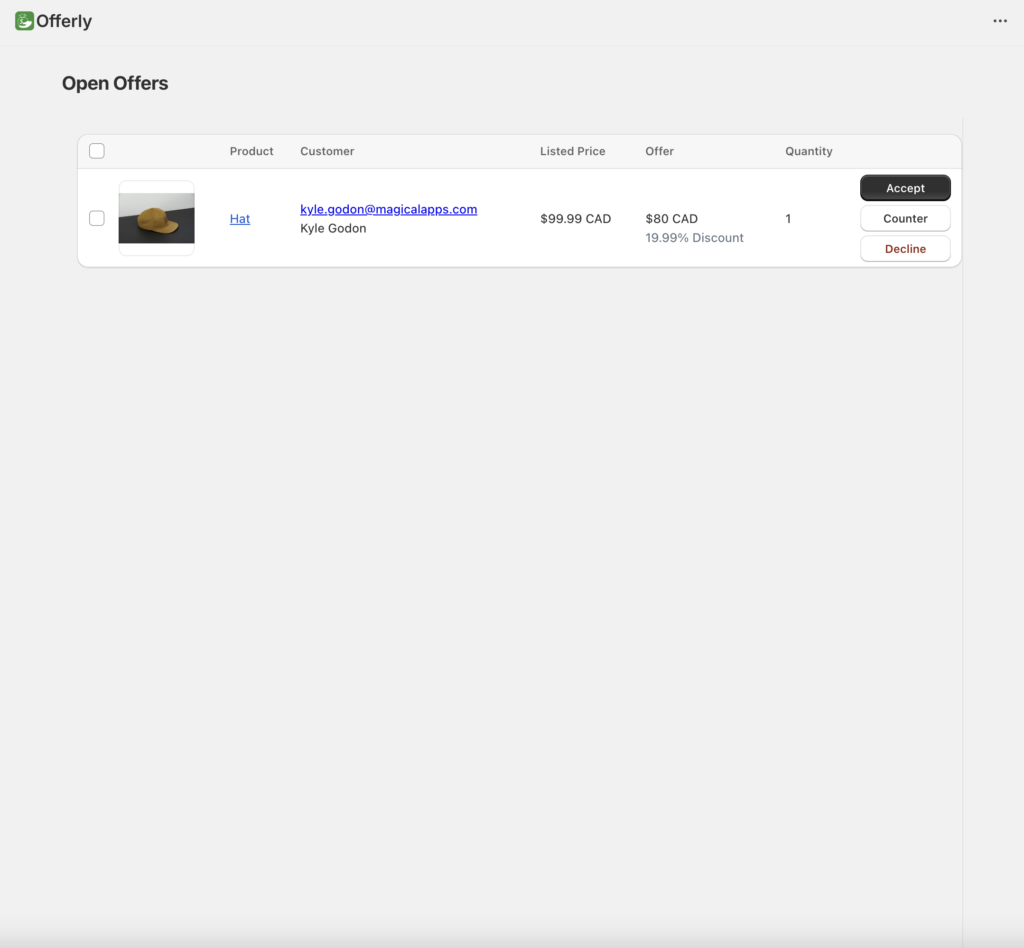The image size is (1024, 948).
Task: Click the Listed Price column header
Action: [572, 151]
